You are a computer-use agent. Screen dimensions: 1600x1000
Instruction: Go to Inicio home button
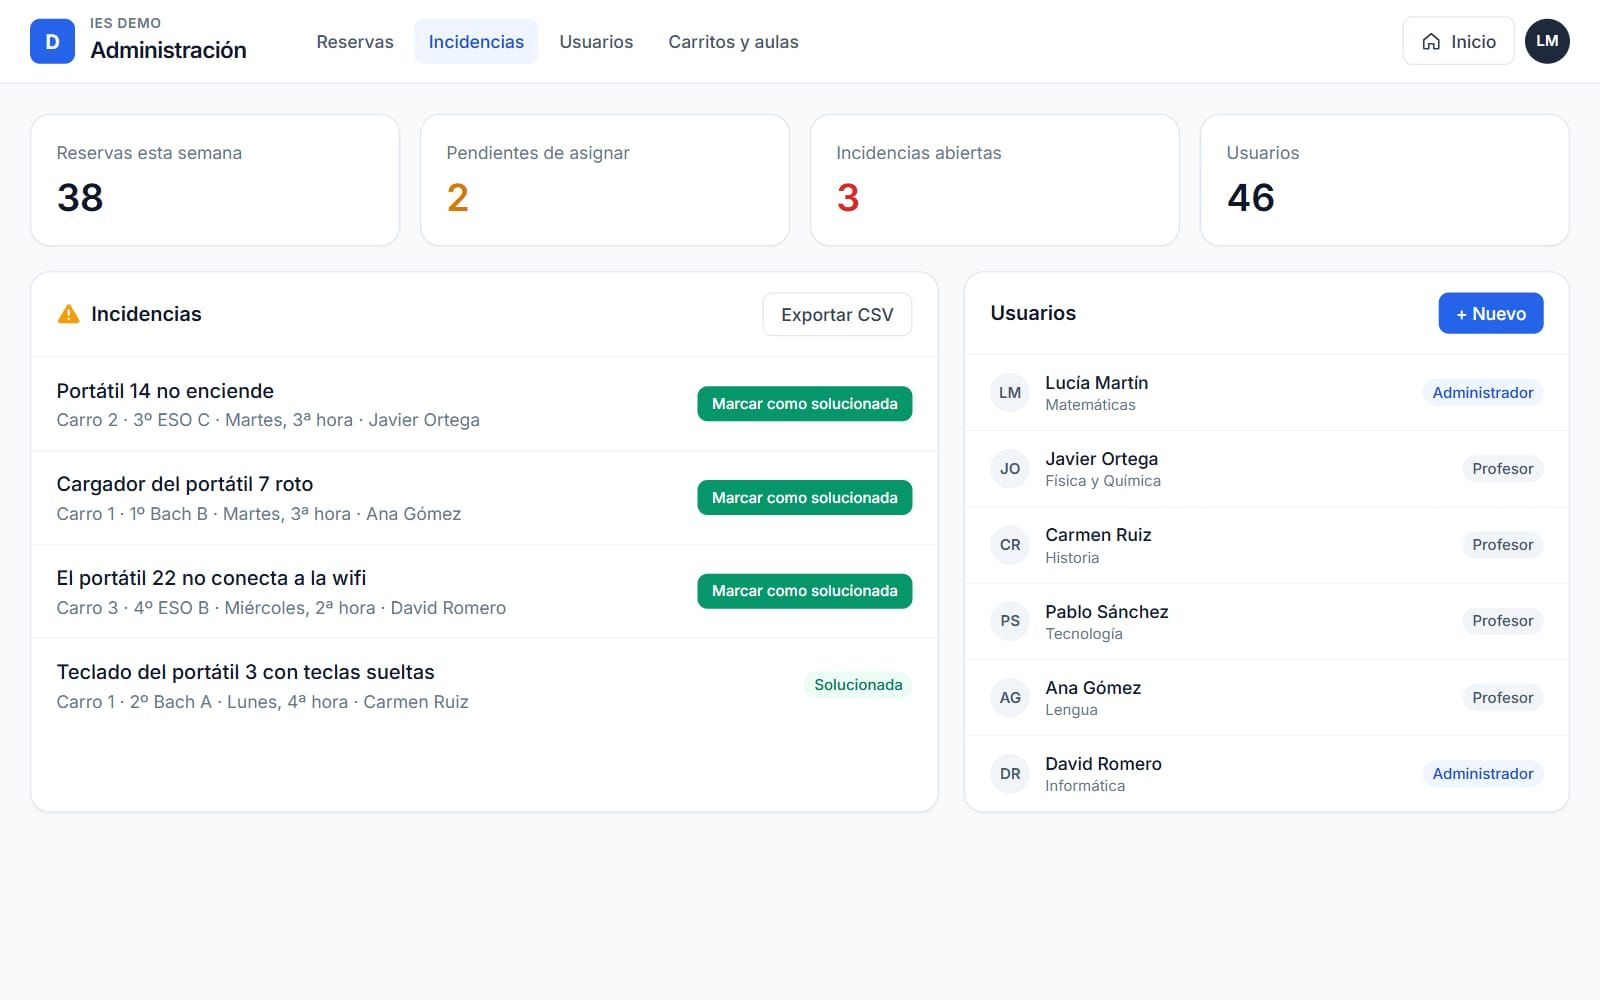[1458, 42]
